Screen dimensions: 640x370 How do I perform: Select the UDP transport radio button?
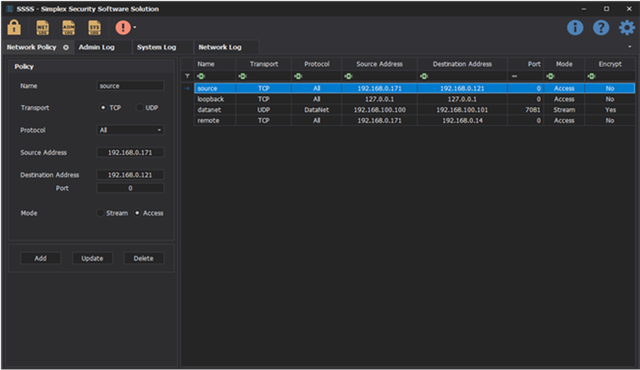pos(140,108)
